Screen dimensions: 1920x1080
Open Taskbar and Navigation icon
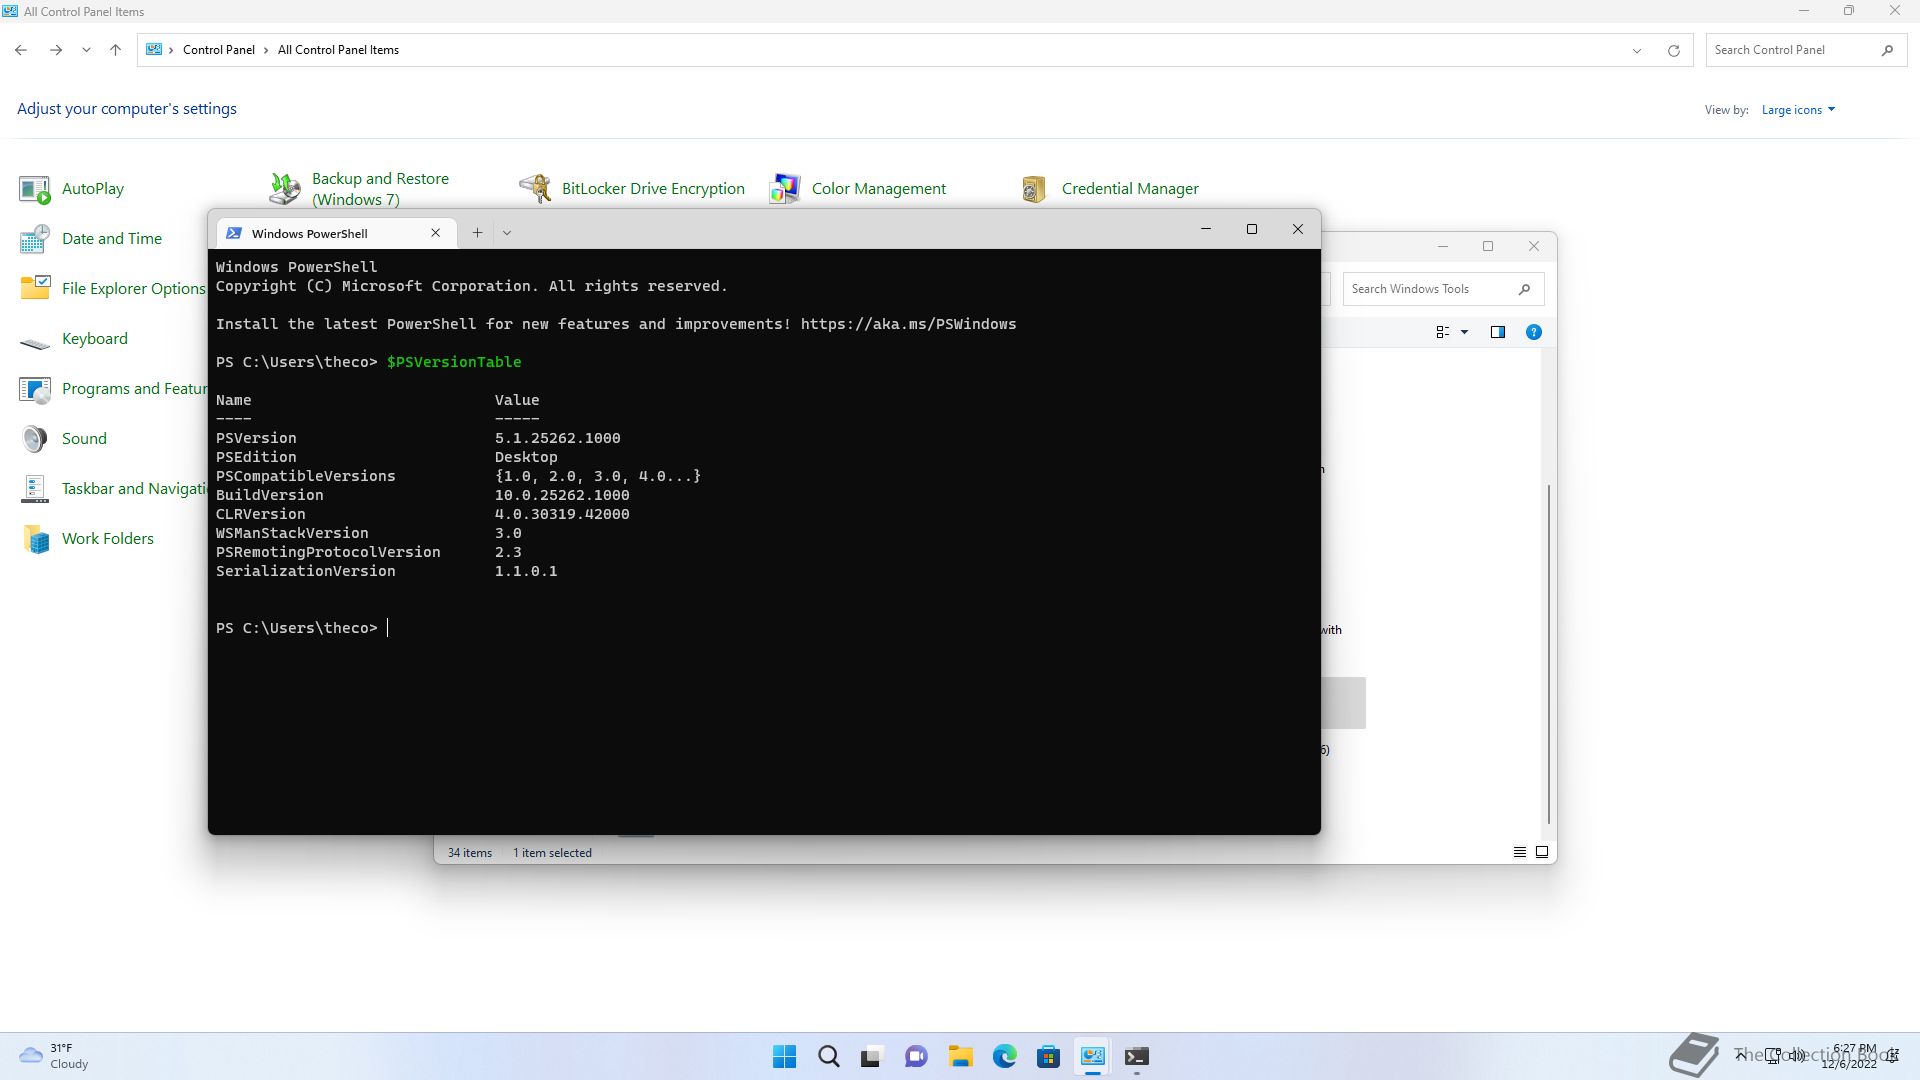(34, 489)
